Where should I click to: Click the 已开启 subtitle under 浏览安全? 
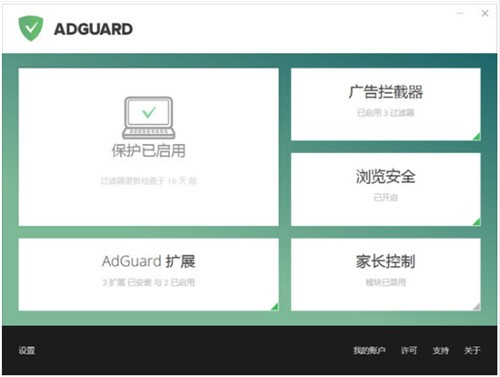(x=386, y=198)
